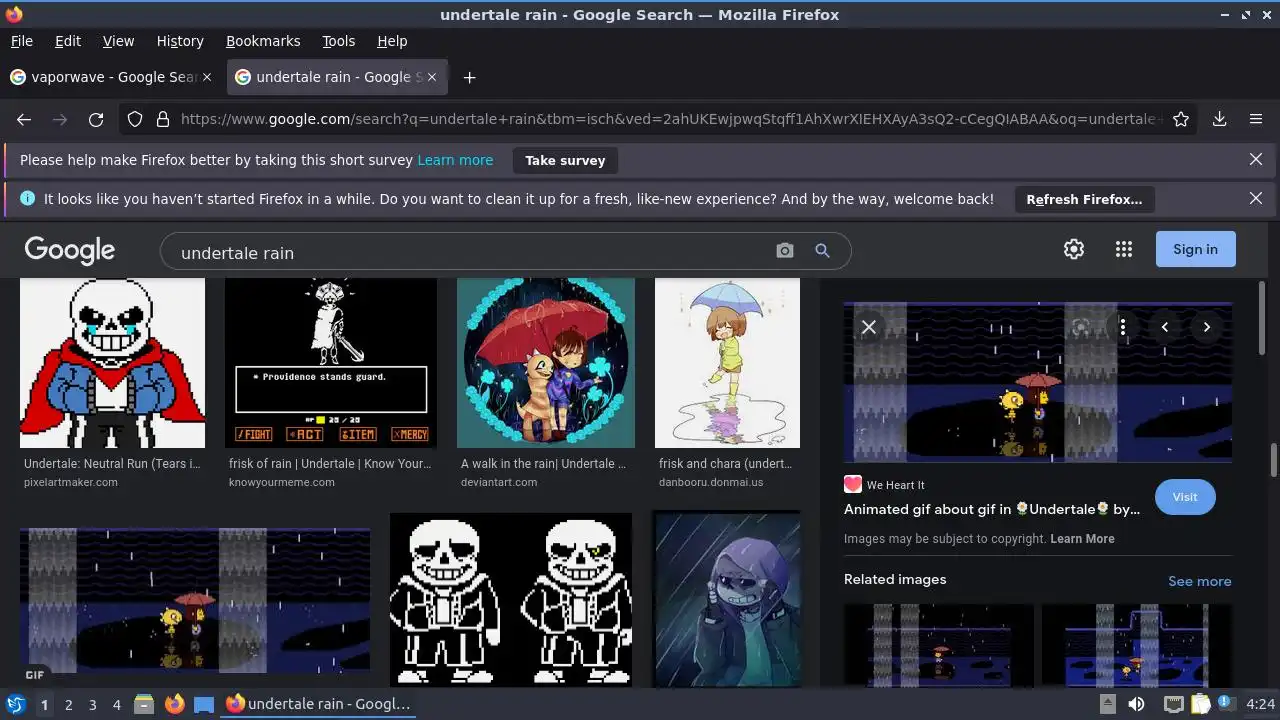The width and height of the screenshot is (1280, 720).
Task: Open the Edit menu
Action: [68, 41]
